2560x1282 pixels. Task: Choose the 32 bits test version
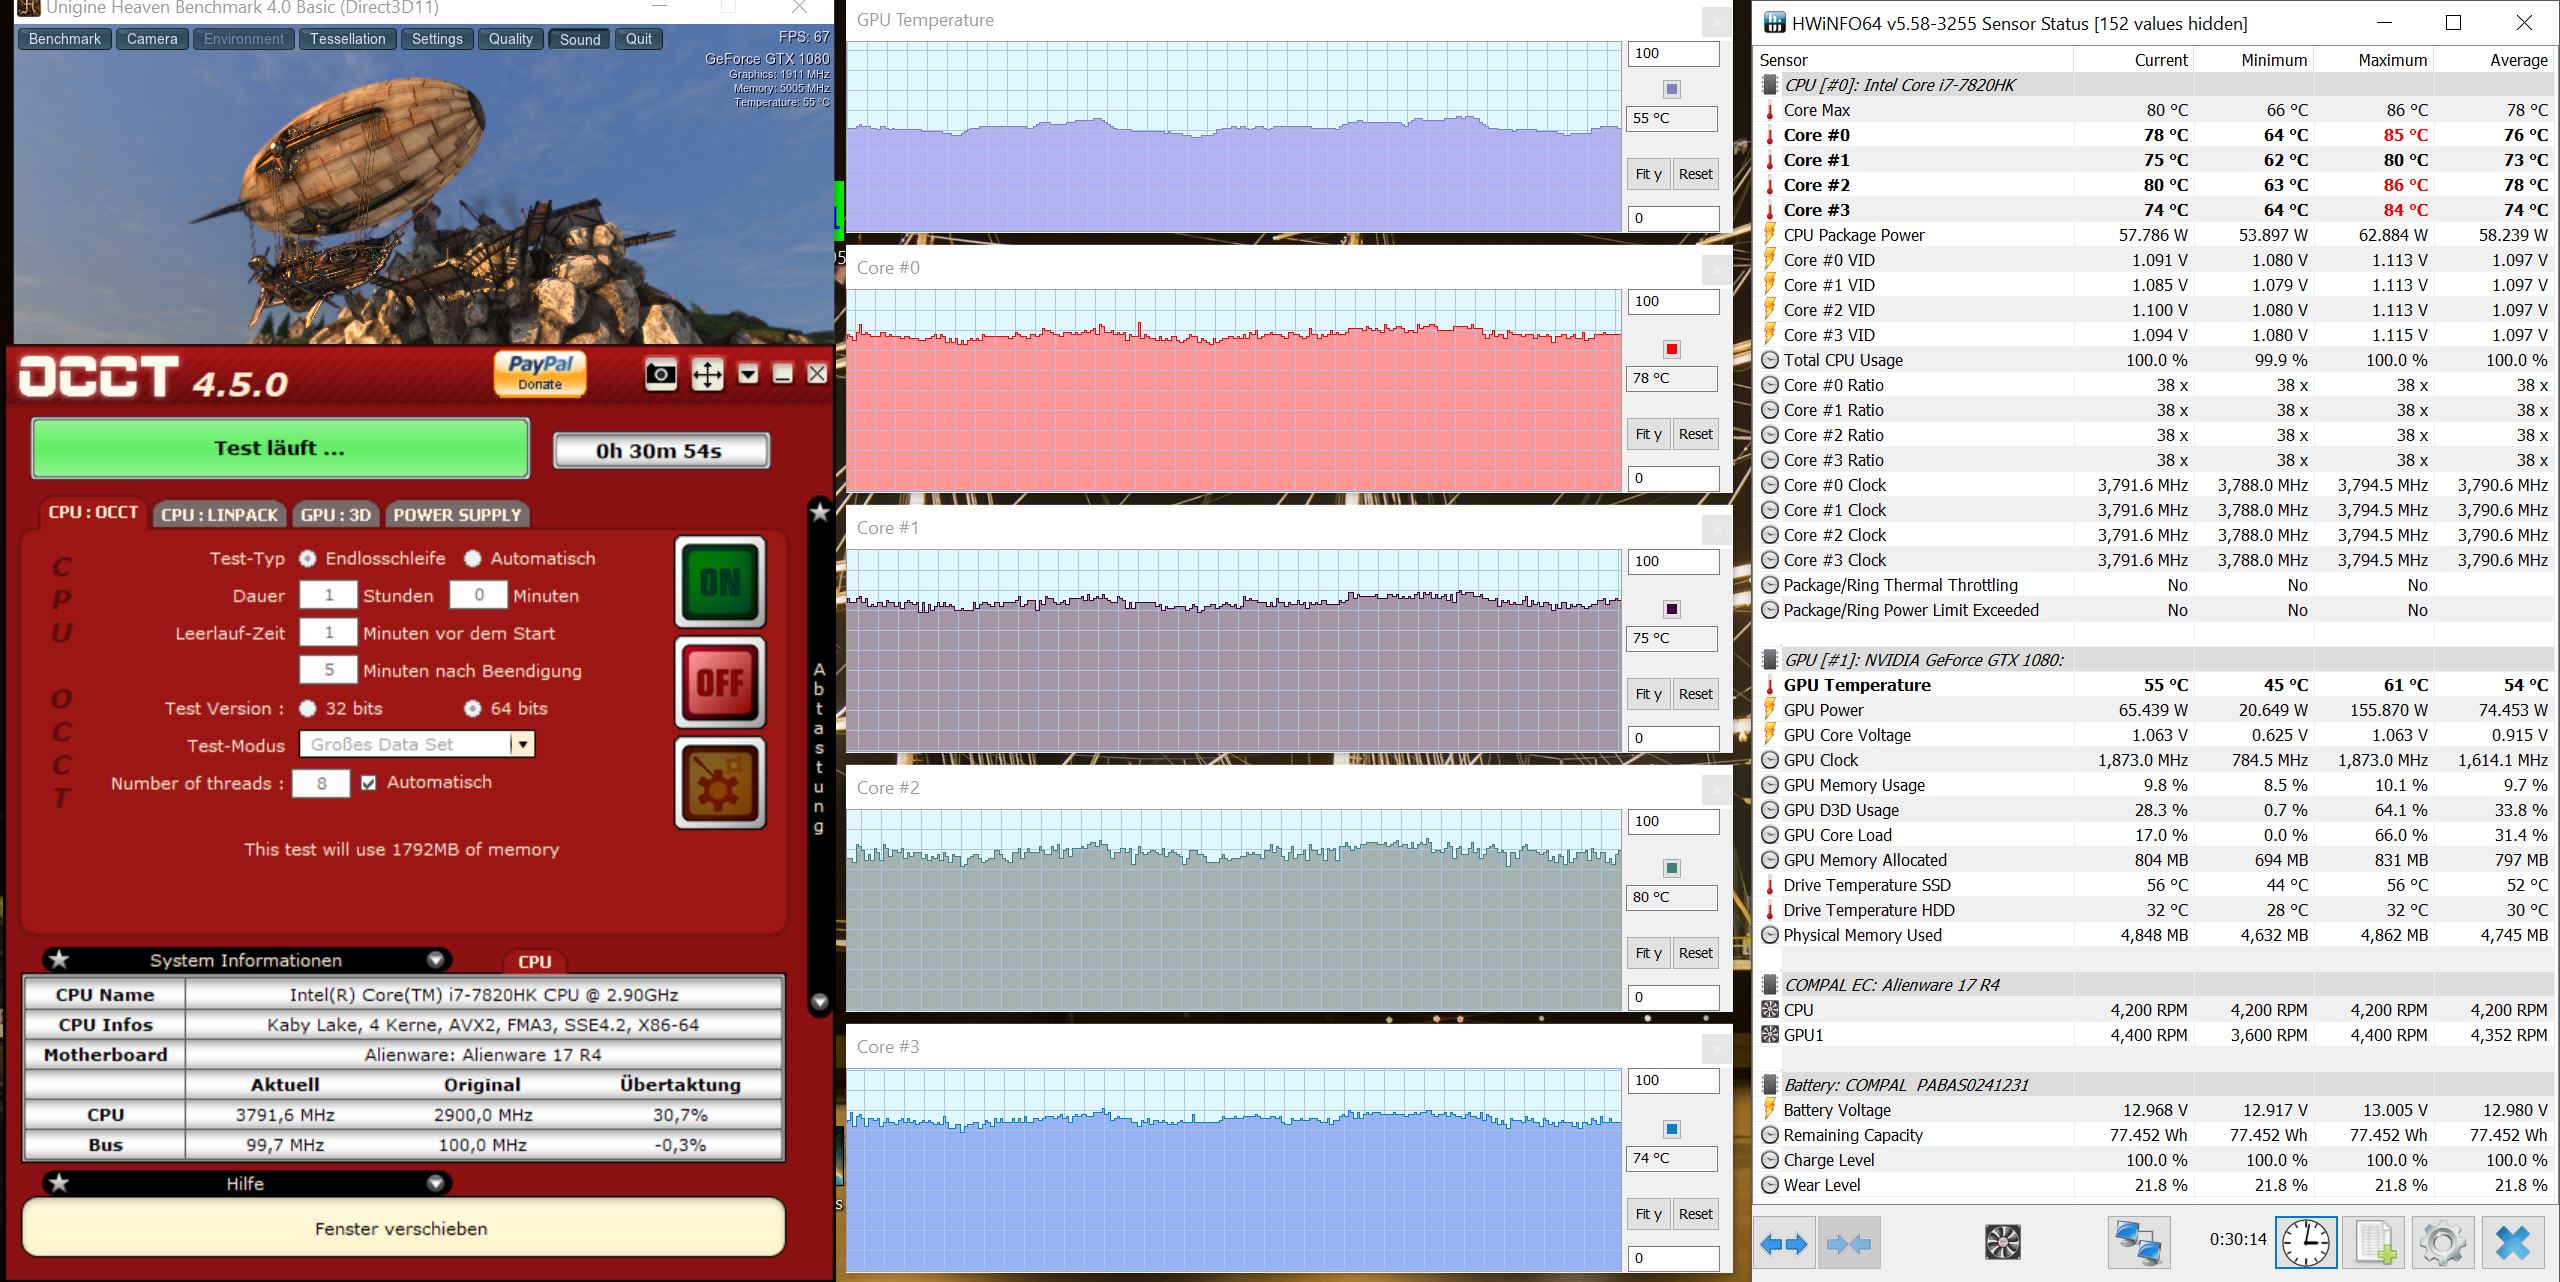308,708
